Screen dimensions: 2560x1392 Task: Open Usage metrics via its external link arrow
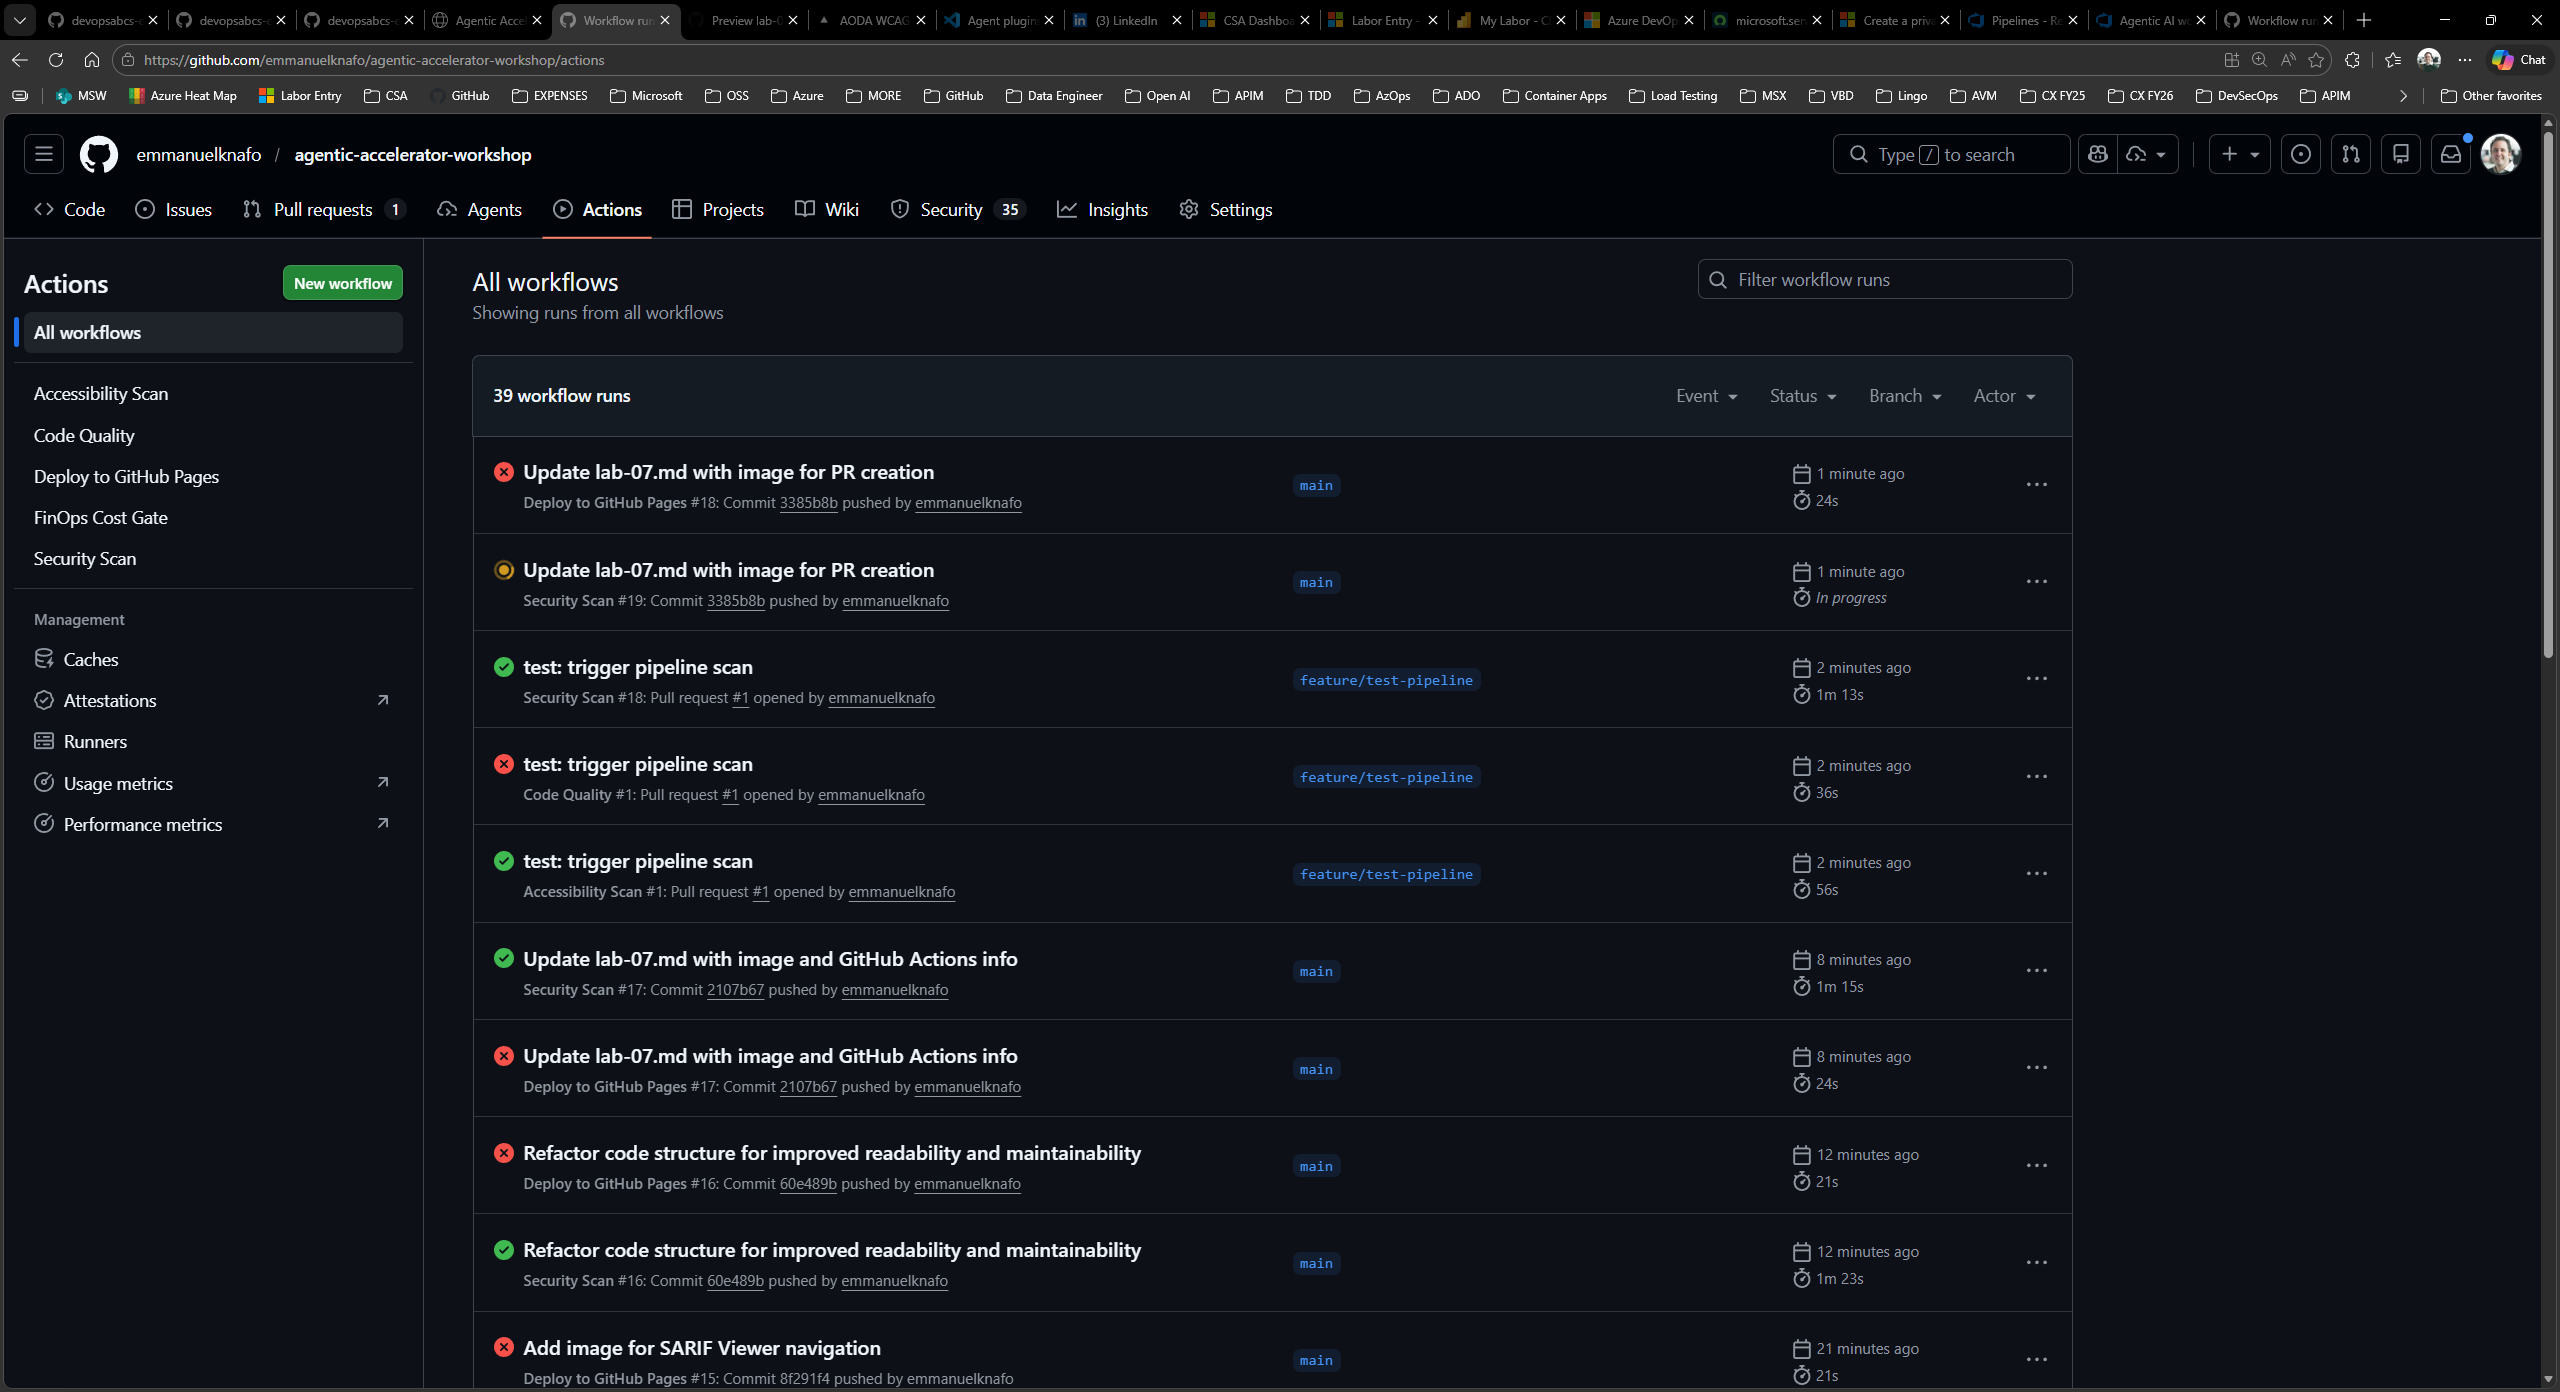click(383, 782)
